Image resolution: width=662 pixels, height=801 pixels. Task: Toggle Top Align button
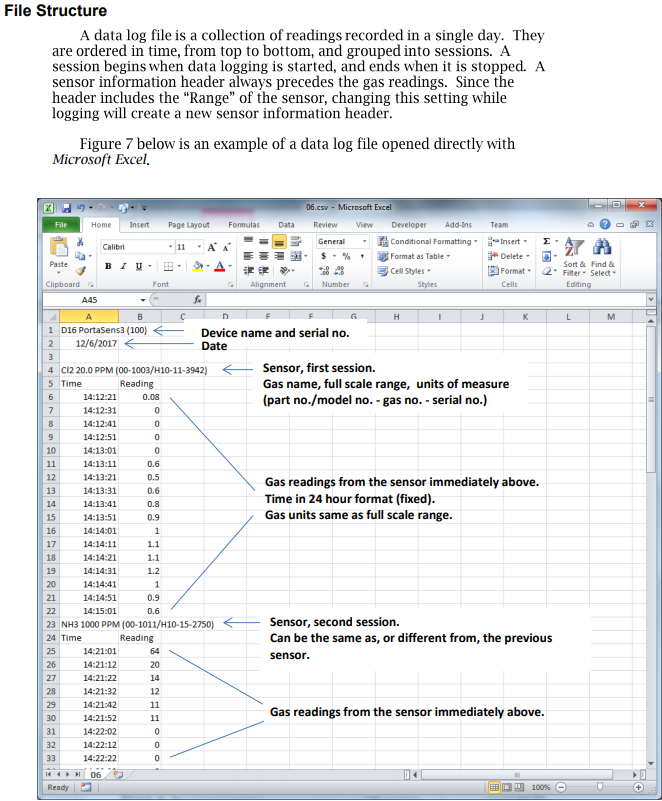click(x=248, y=240)
